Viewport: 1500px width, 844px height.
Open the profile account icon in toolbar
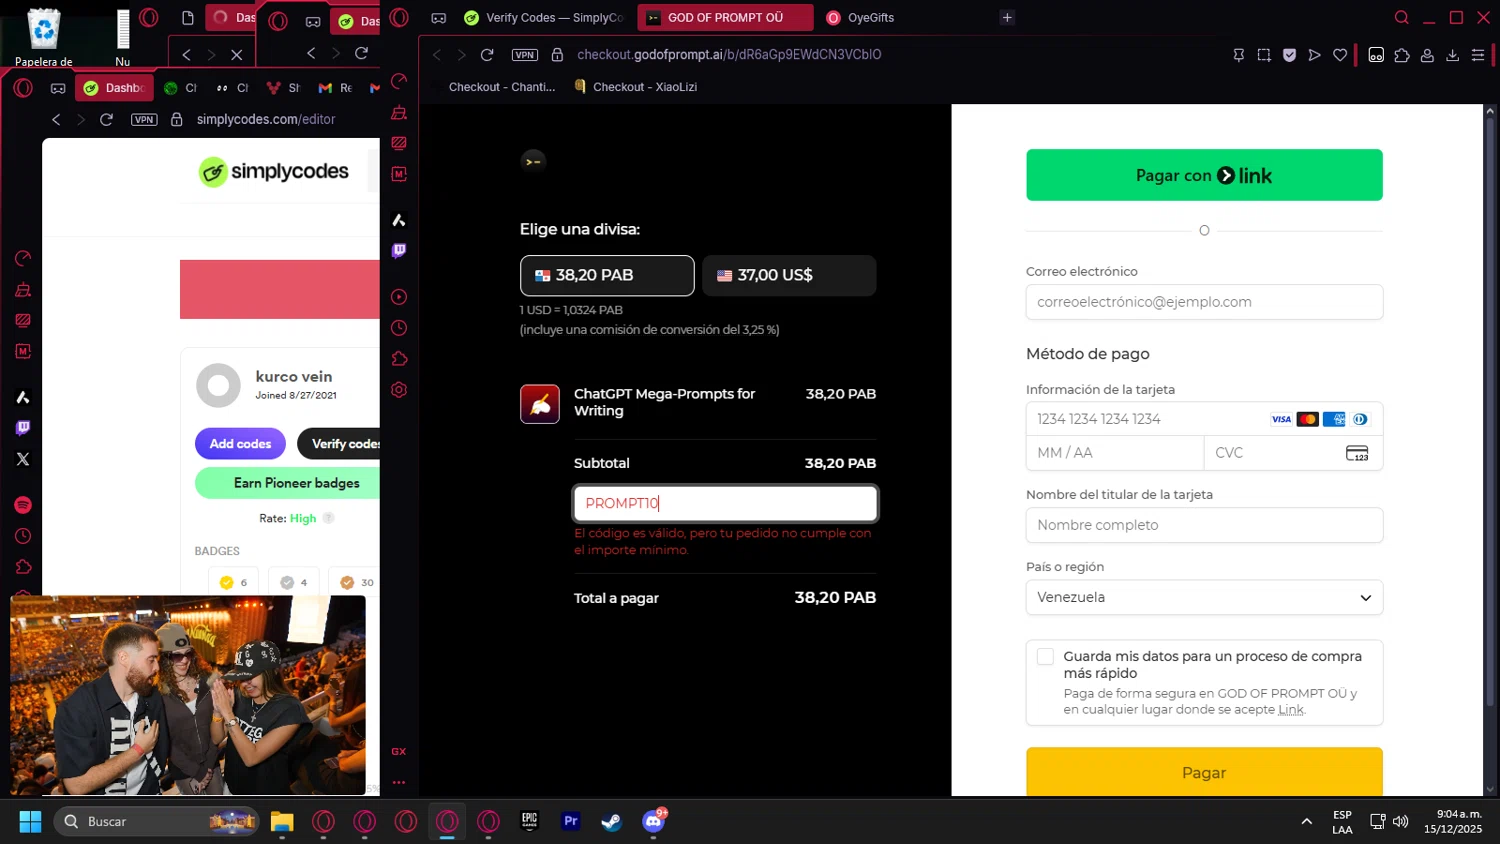click(1428, 55)
